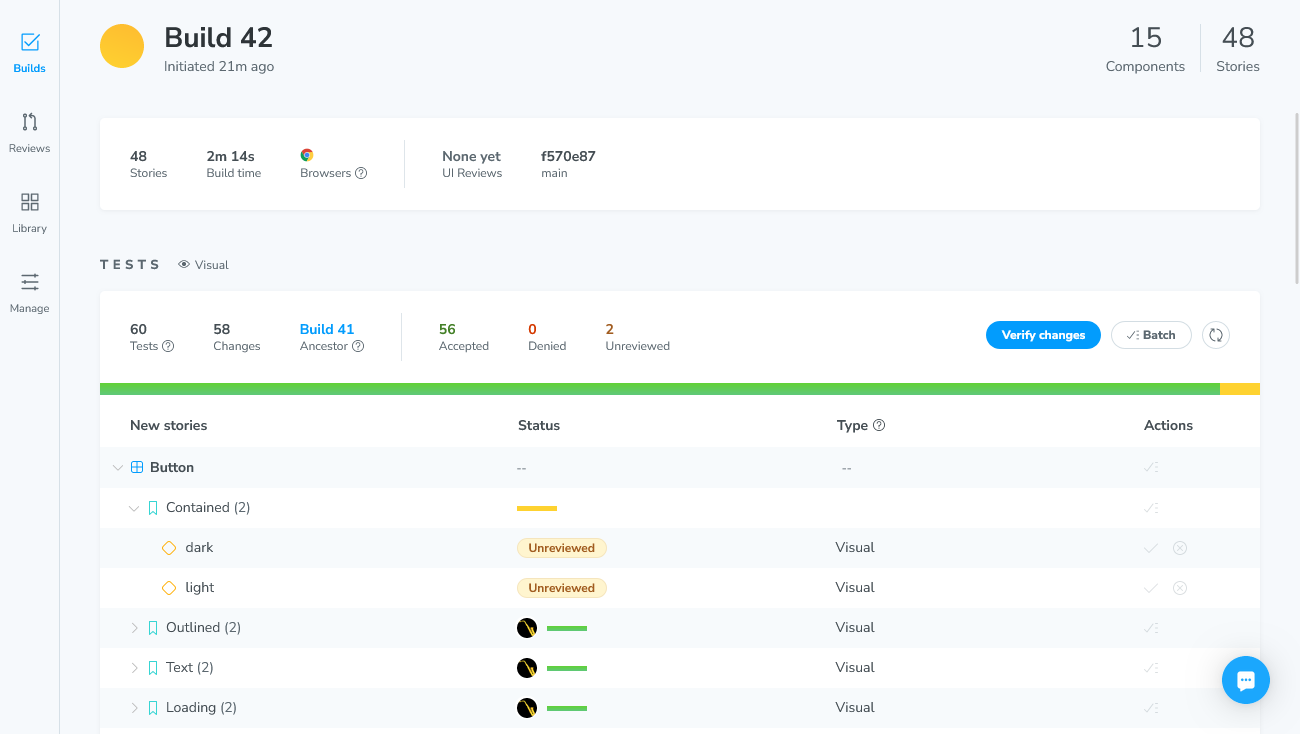Image resolution: width=1300 pixels, height=734 pixels.
Task: Open the Builds section in sidebar
Action: point(30,53)
